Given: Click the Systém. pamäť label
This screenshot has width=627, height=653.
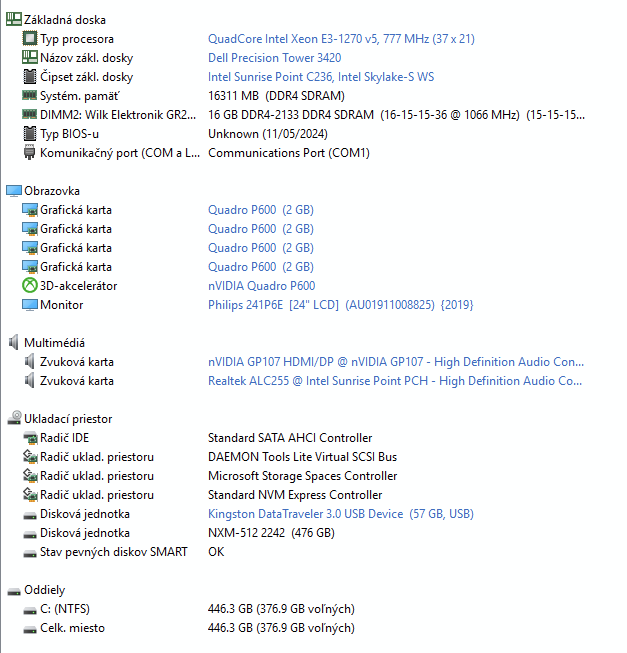Looking at the screenshot, I should point(80,96).
